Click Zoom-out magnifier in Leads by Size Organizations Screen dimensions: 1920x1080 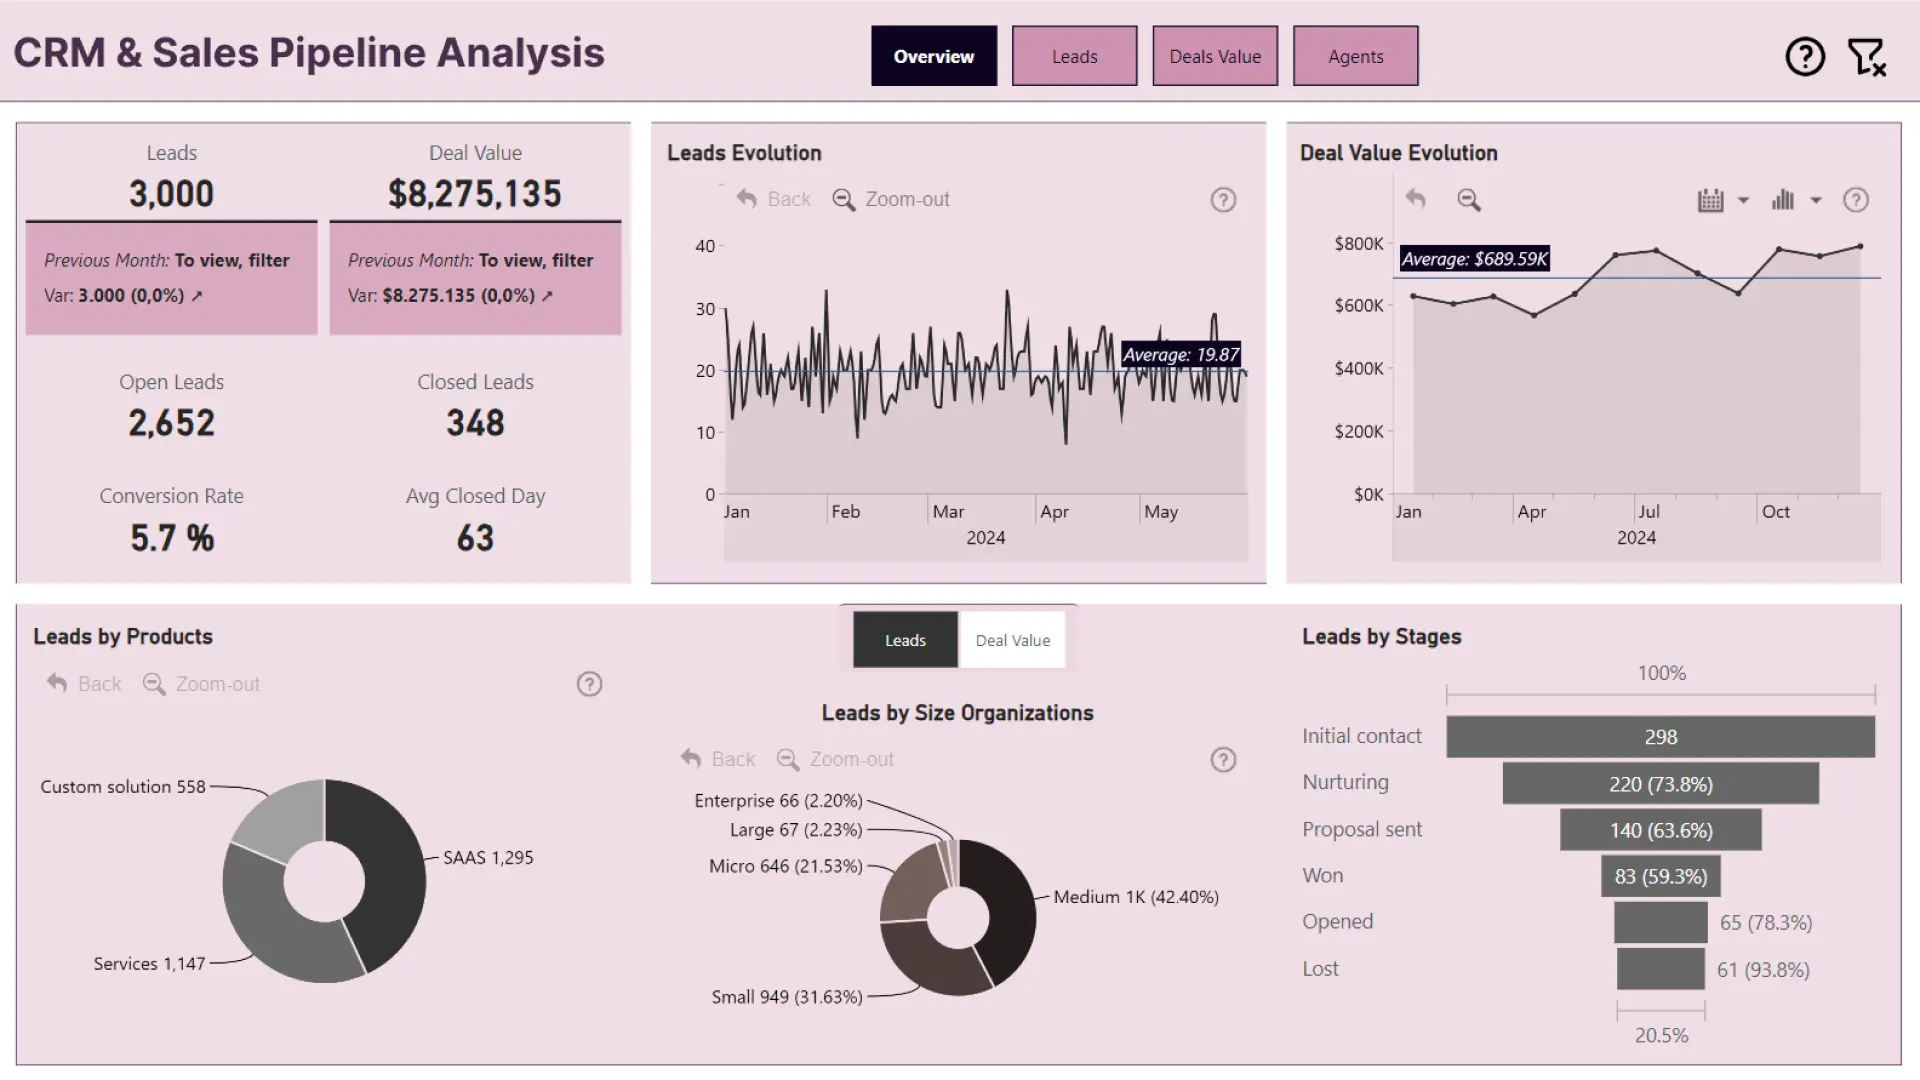pos(788,760)
